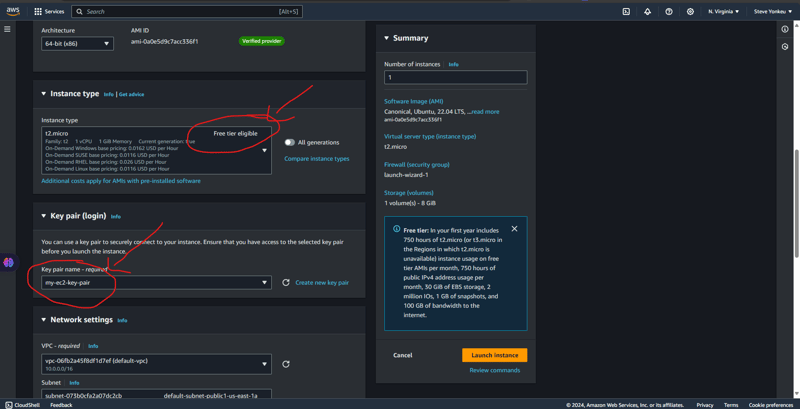Open the clock-style panel icon at right edge
The height and width of the screenshot is (409, 800).
(785, 47)
